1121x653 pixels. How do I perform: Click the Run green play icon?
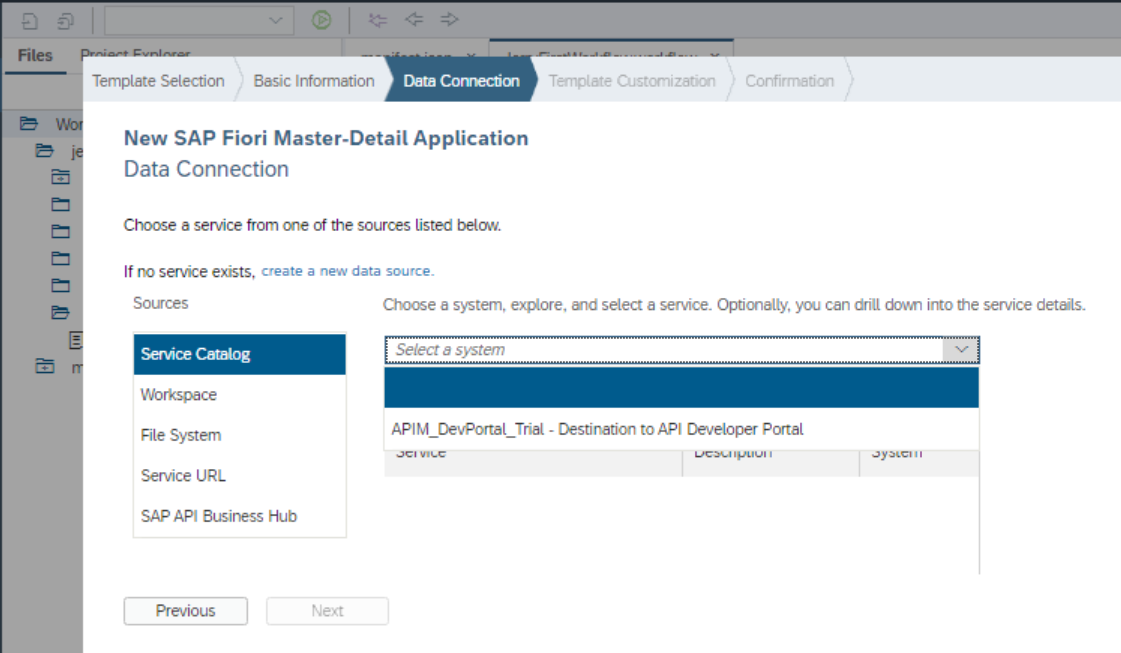322,20
